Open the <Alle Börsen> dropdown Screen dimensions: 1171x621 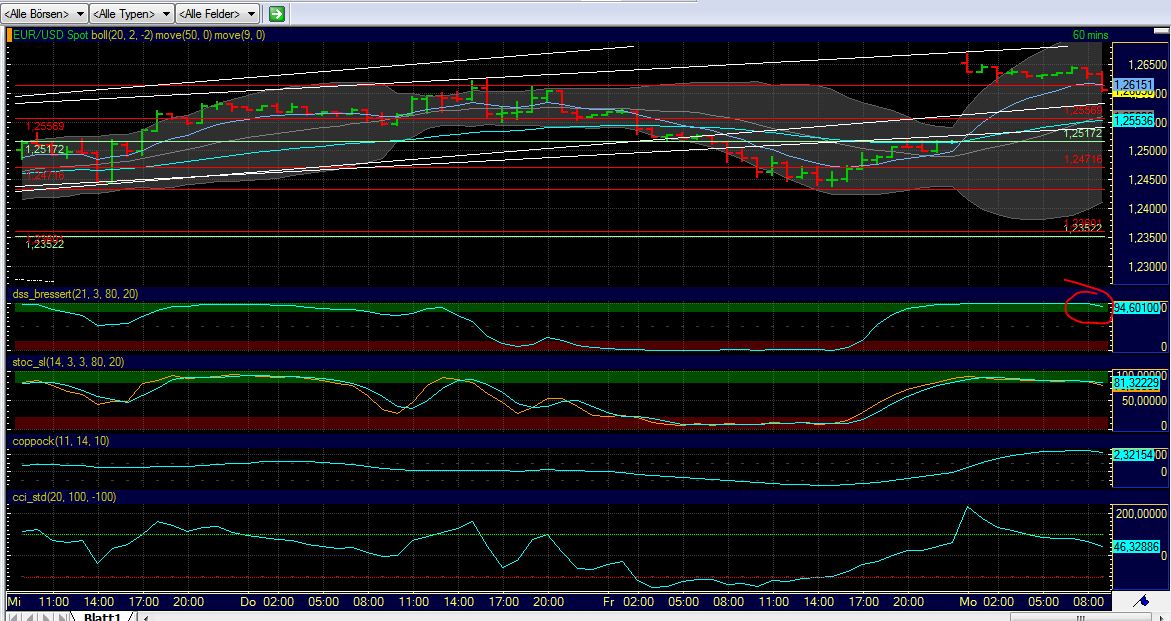pos(43,13)
